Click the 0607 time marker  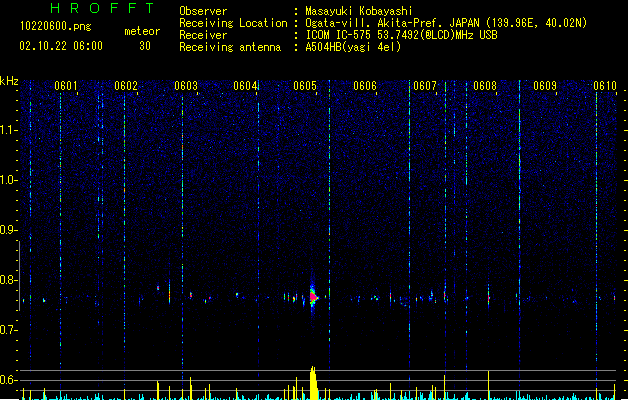point(425,86)
